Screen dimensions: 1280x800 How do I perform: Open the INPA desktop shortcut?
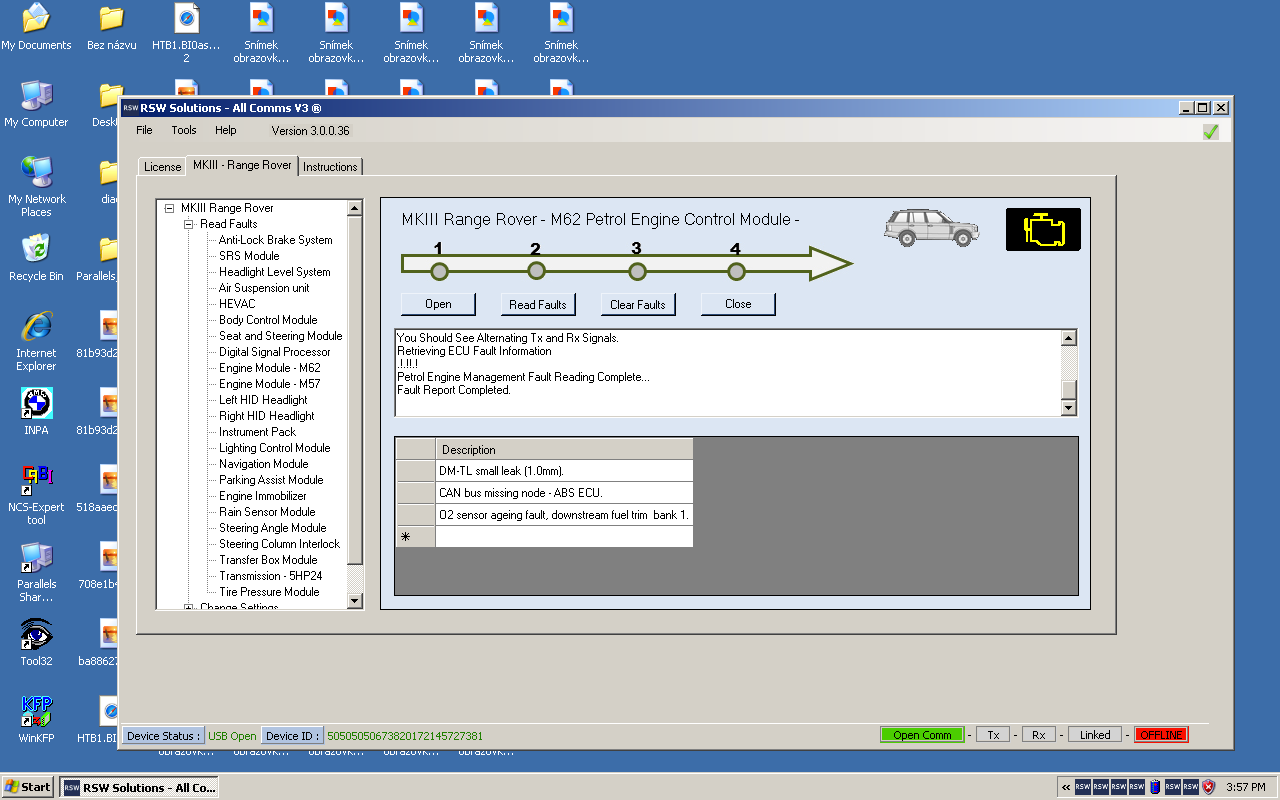[37, 405]
